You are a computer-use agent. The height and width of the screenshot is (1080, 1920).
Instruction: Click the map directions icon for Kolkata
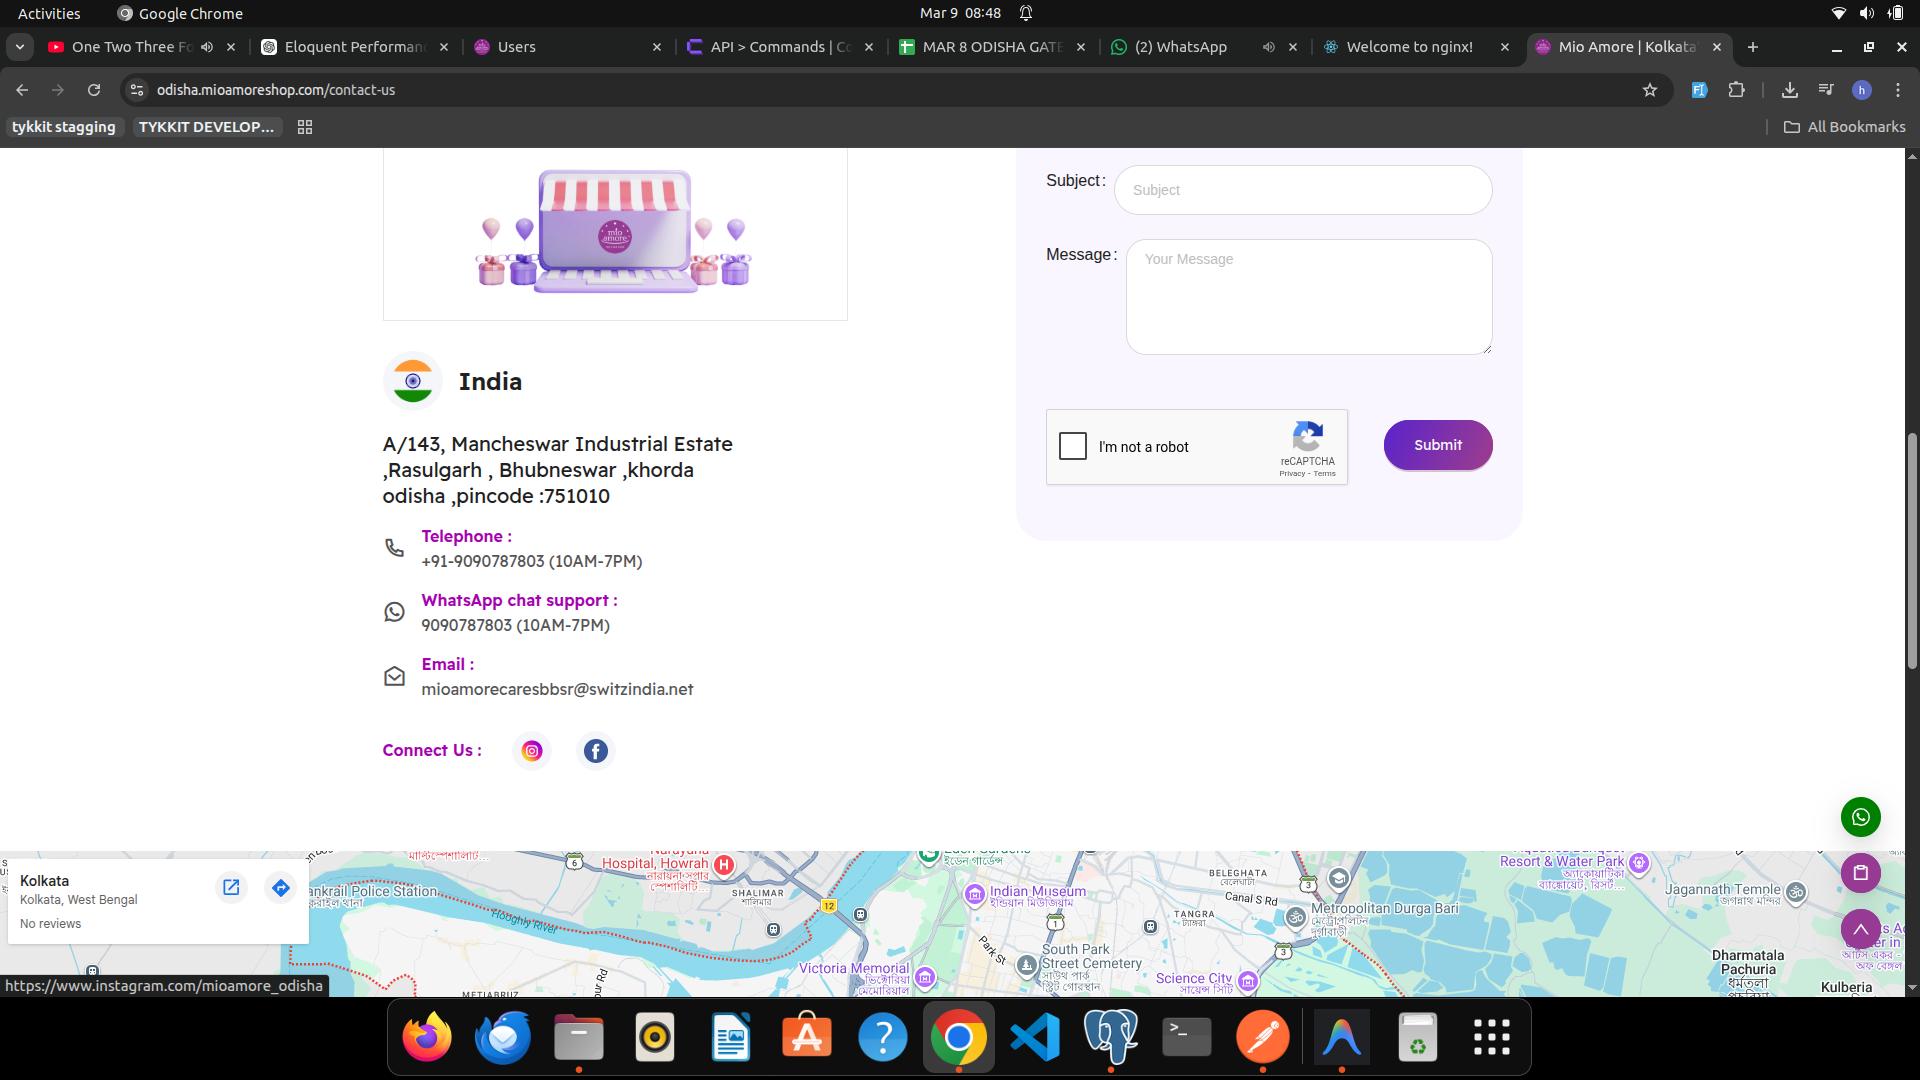[x=281, y=887]
